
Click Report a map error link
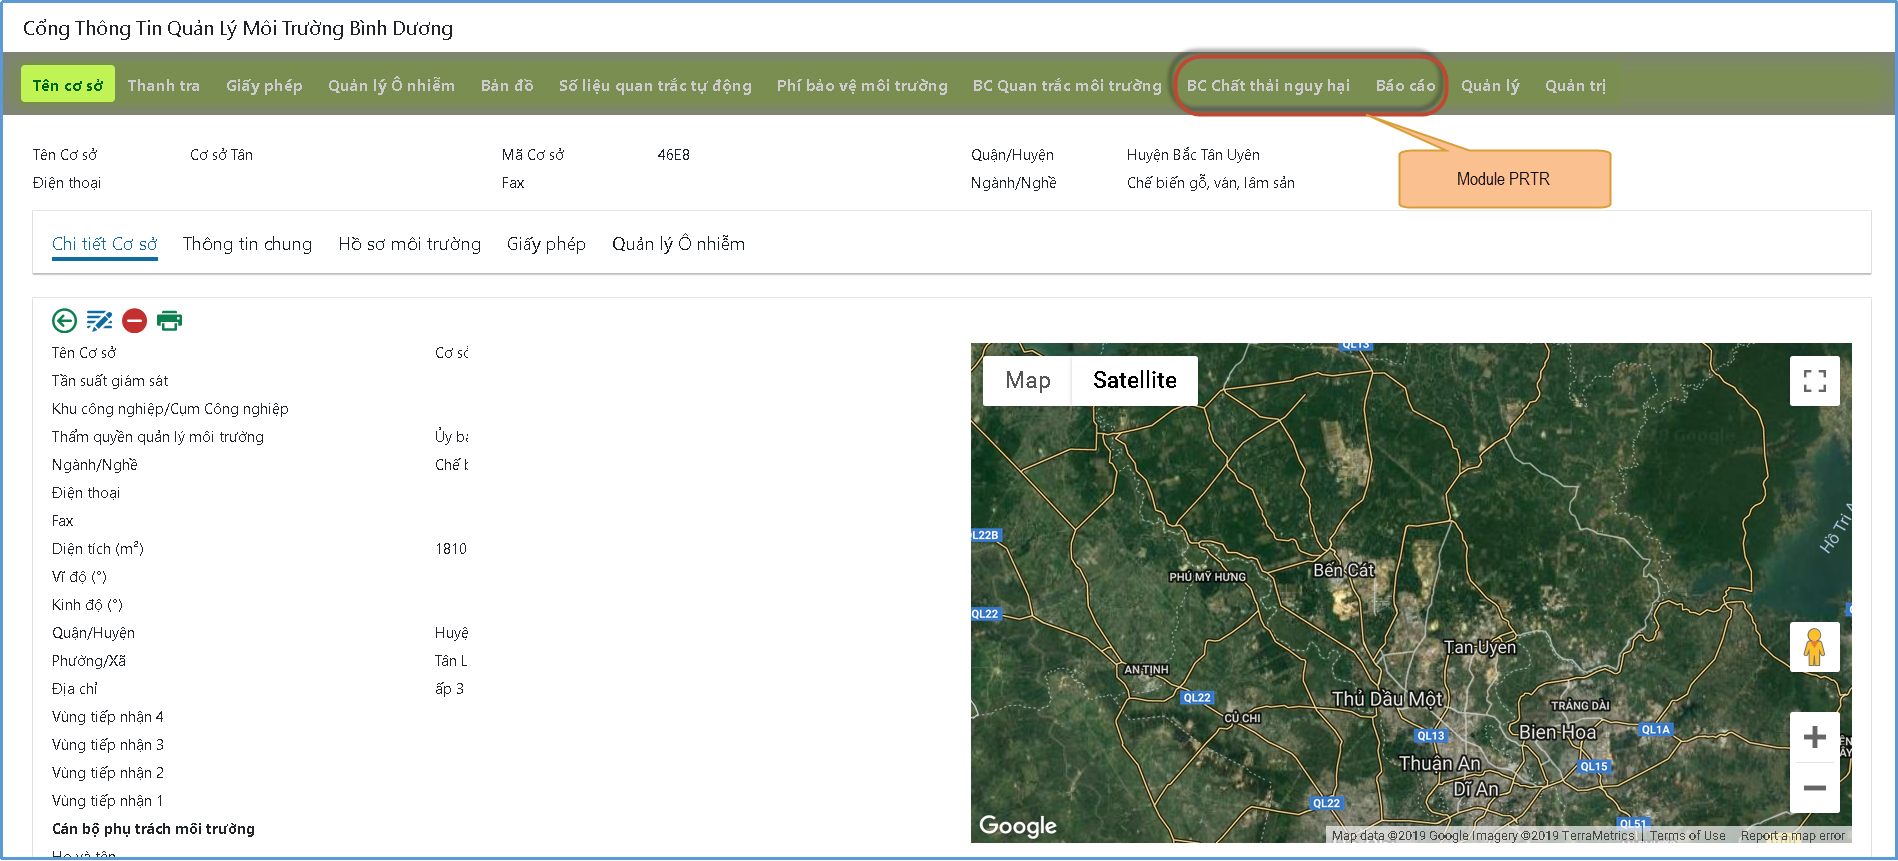click(x=1792, y=836)
